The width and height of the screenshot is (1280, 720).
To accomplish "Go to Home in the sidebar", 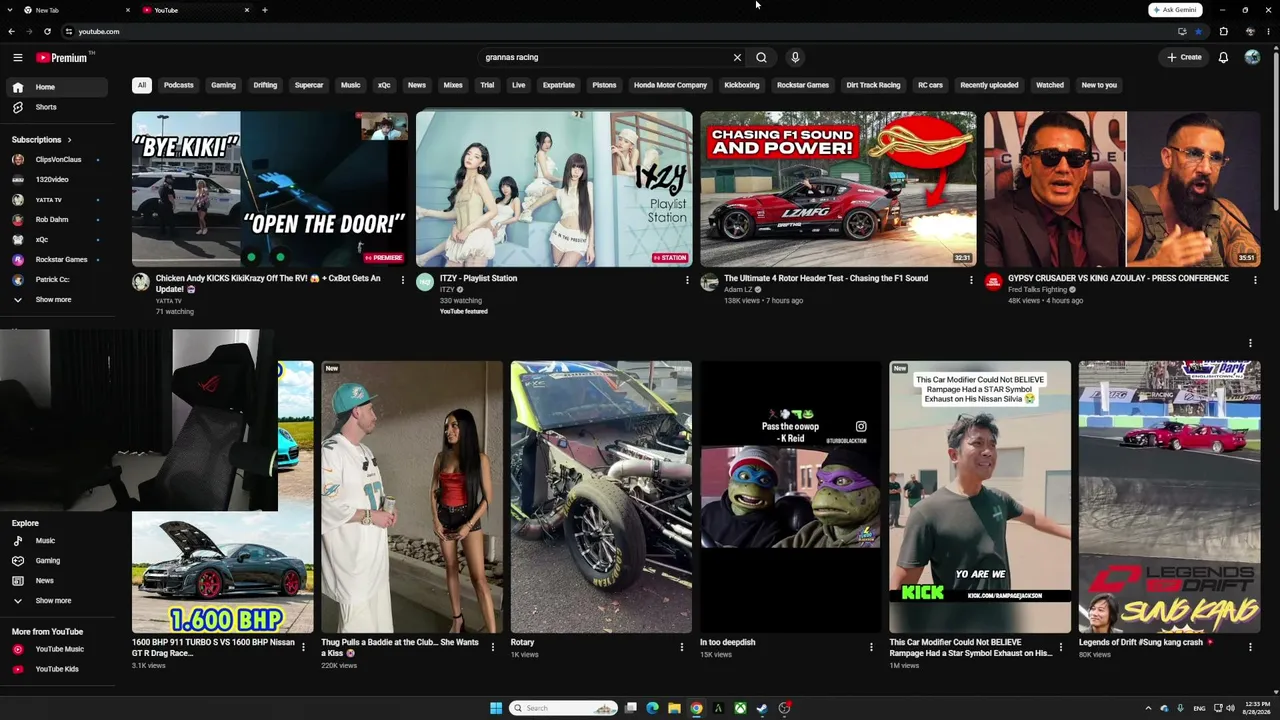I will [x=57, y=87].
